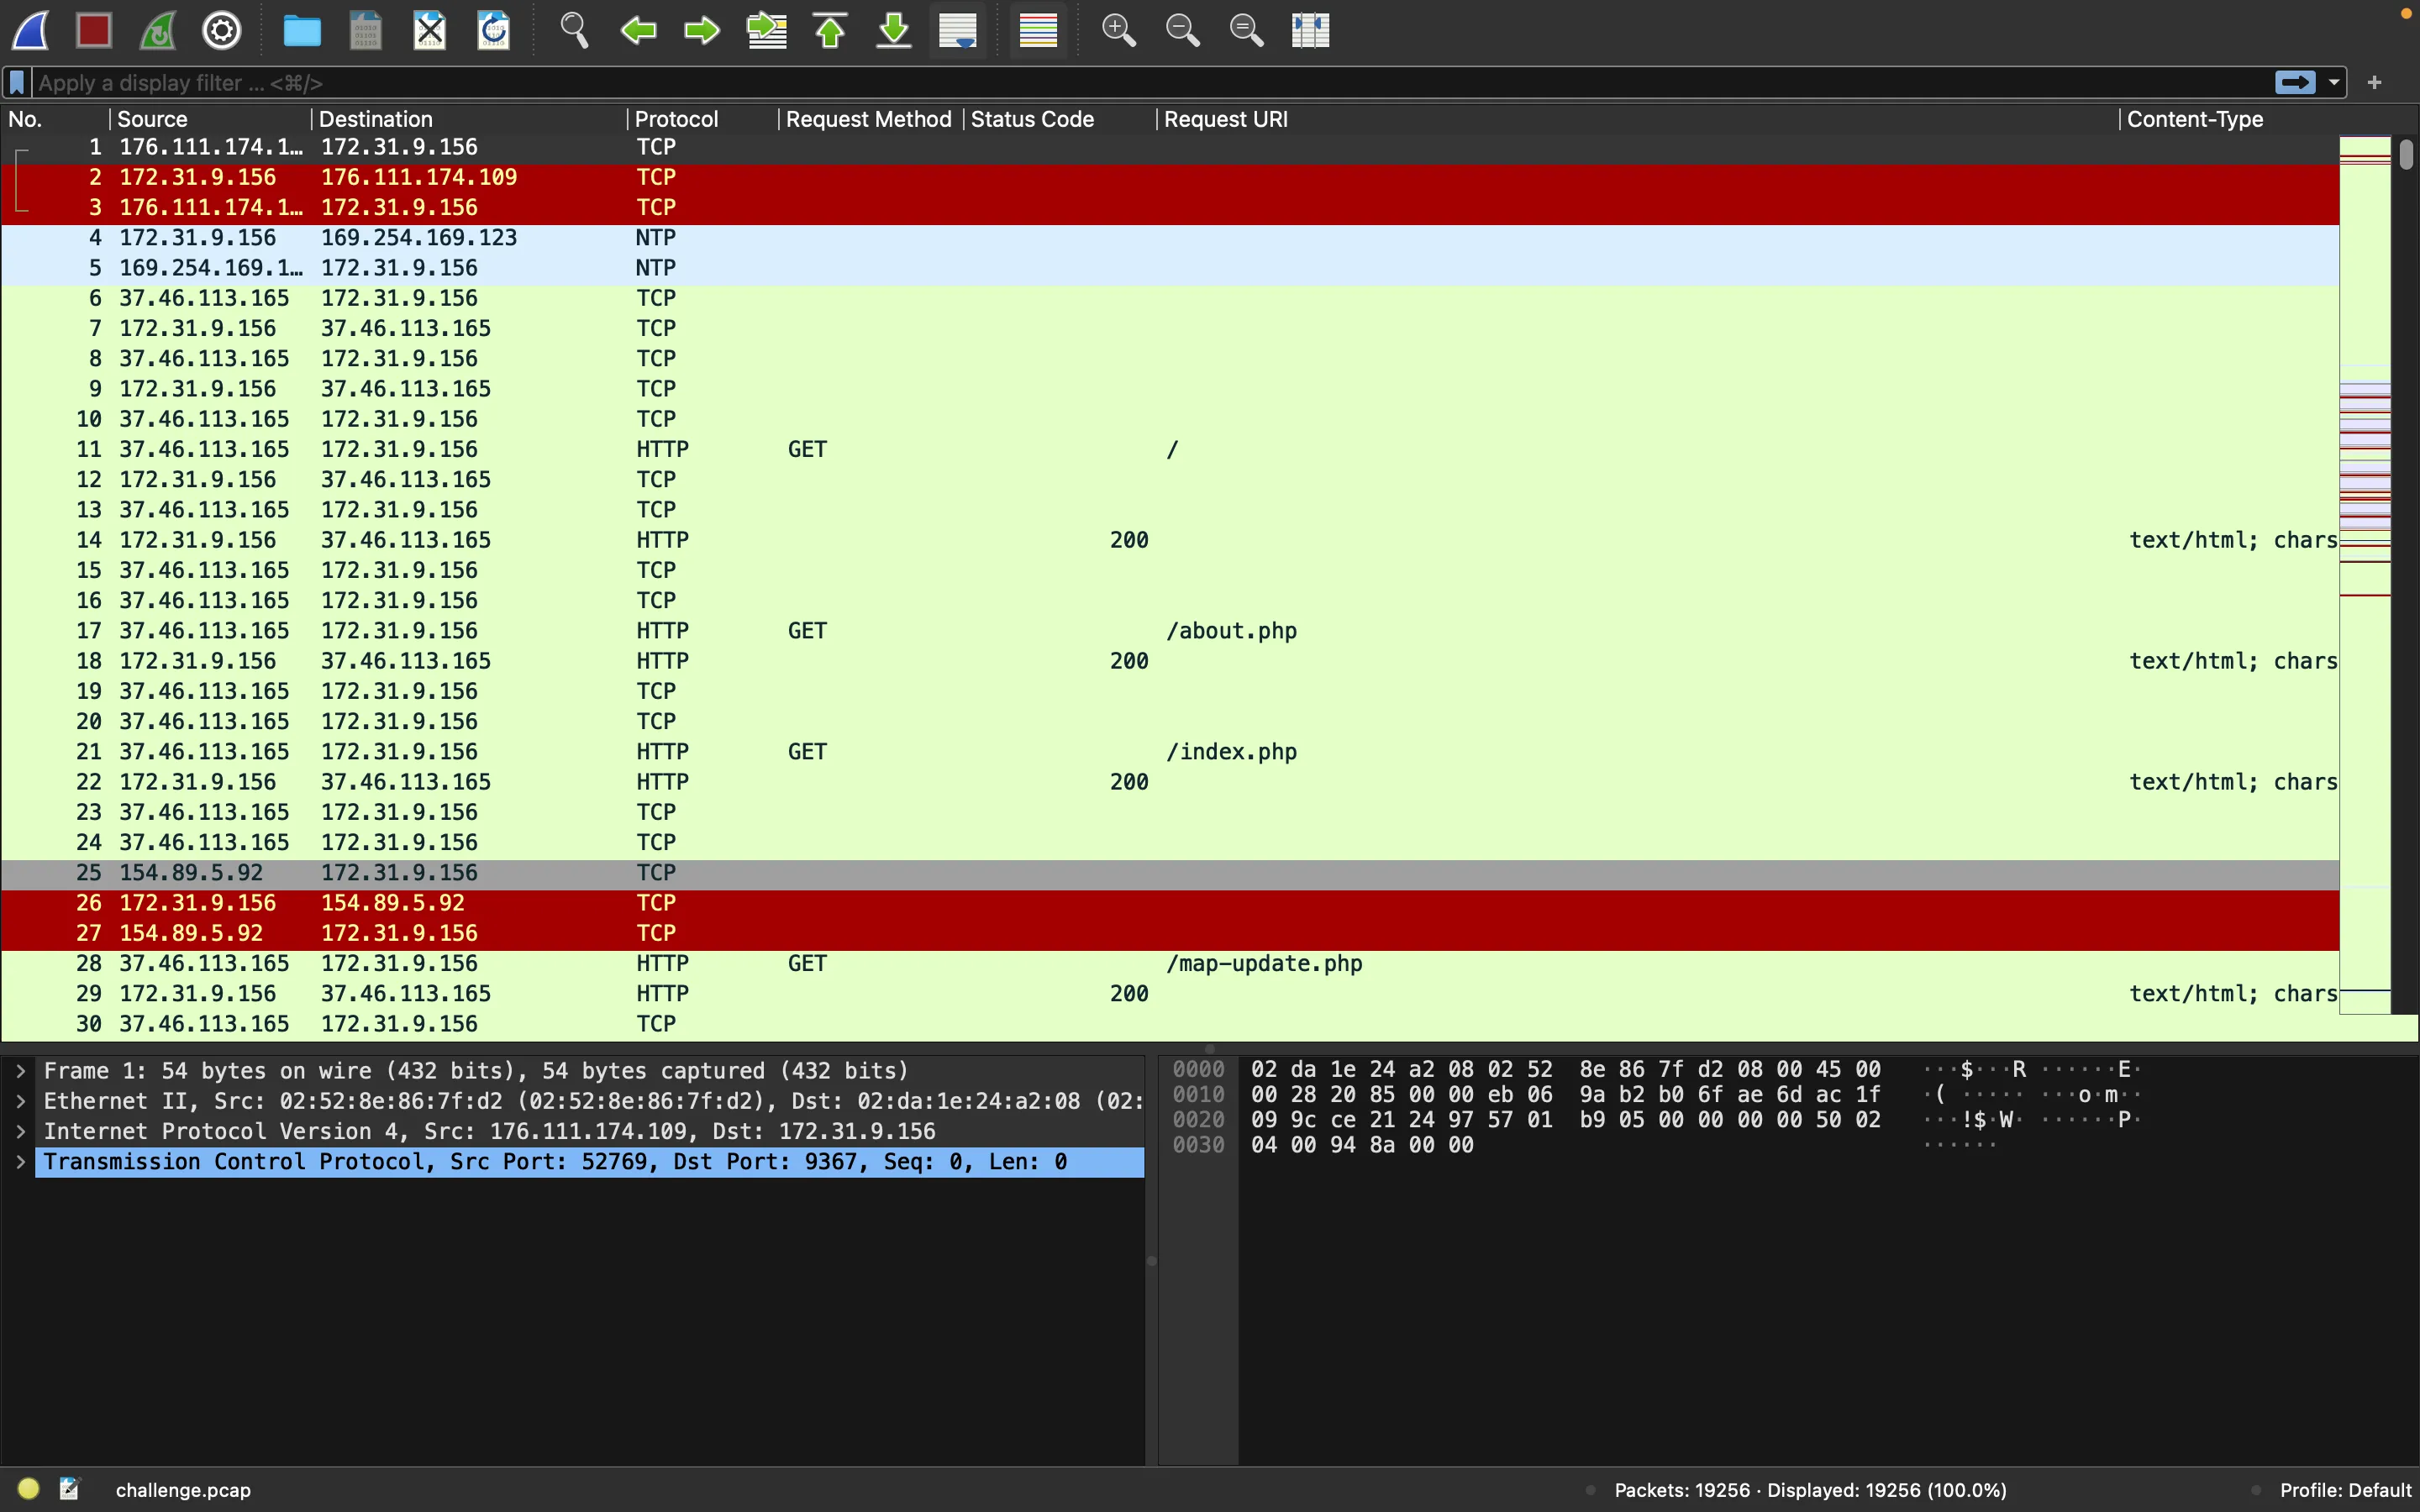Image resolution: width=2420 pixels, height=1512 pixels.
Task: Select packet 5 NTP reply row
Action: [x=1170, y=268]
